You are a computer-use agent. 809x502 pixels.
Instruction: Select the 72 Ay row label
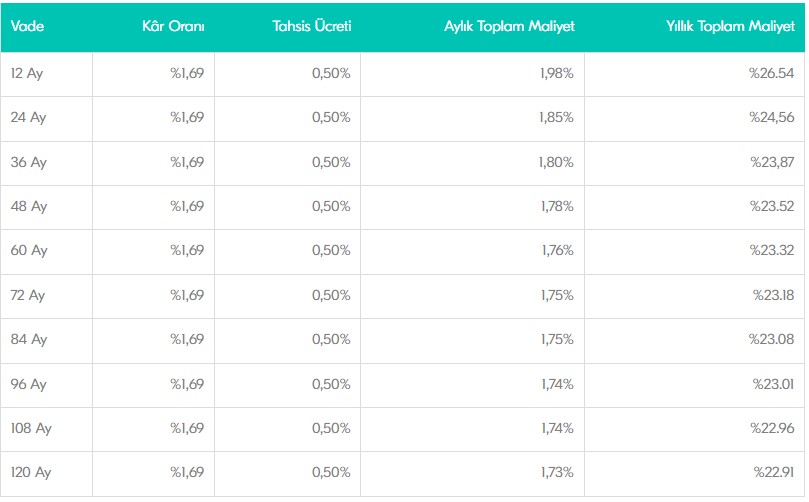coord(28,296)
